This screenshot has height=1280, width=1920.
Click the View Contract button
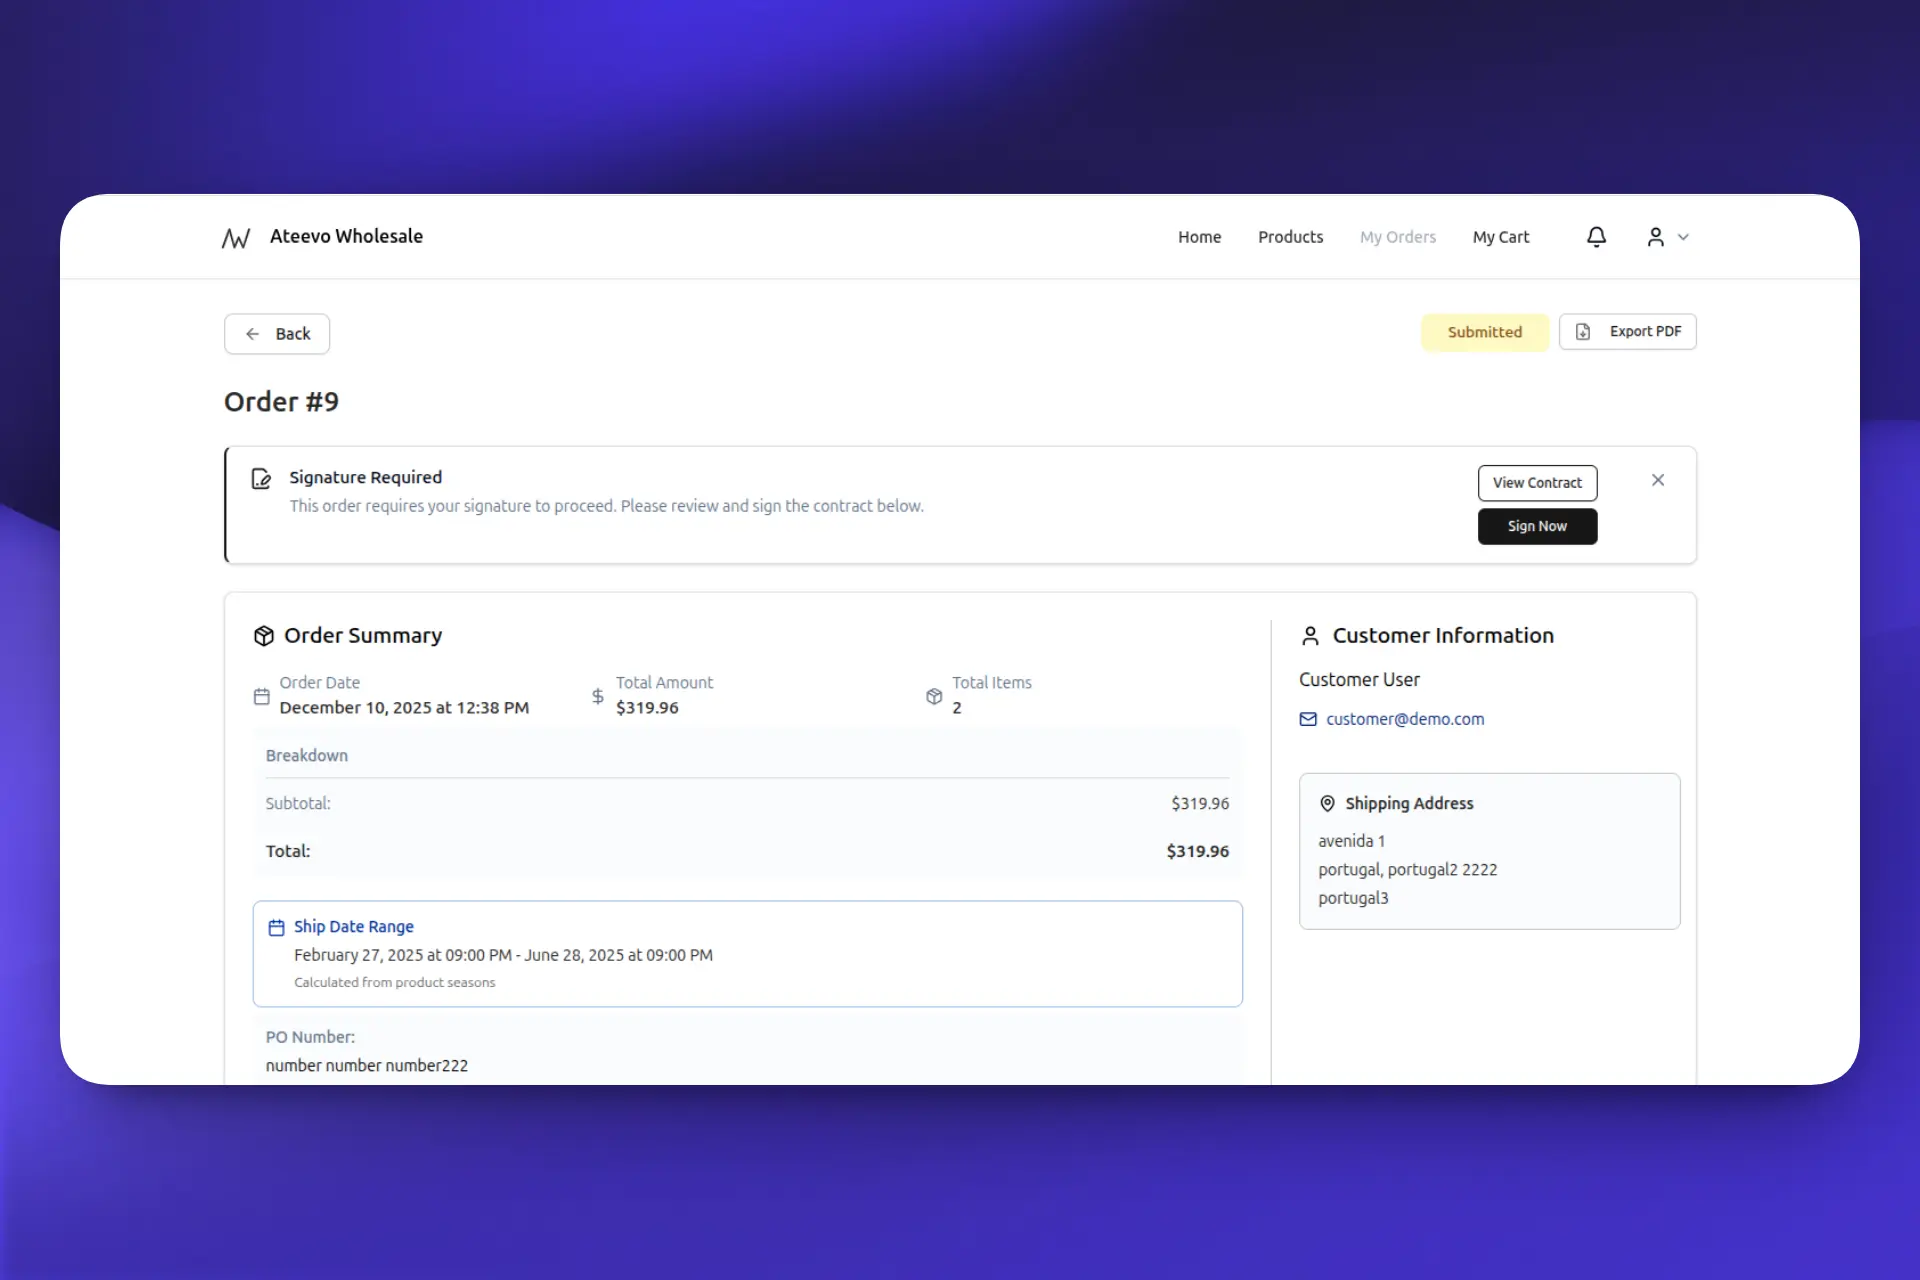pos(1537,483)
